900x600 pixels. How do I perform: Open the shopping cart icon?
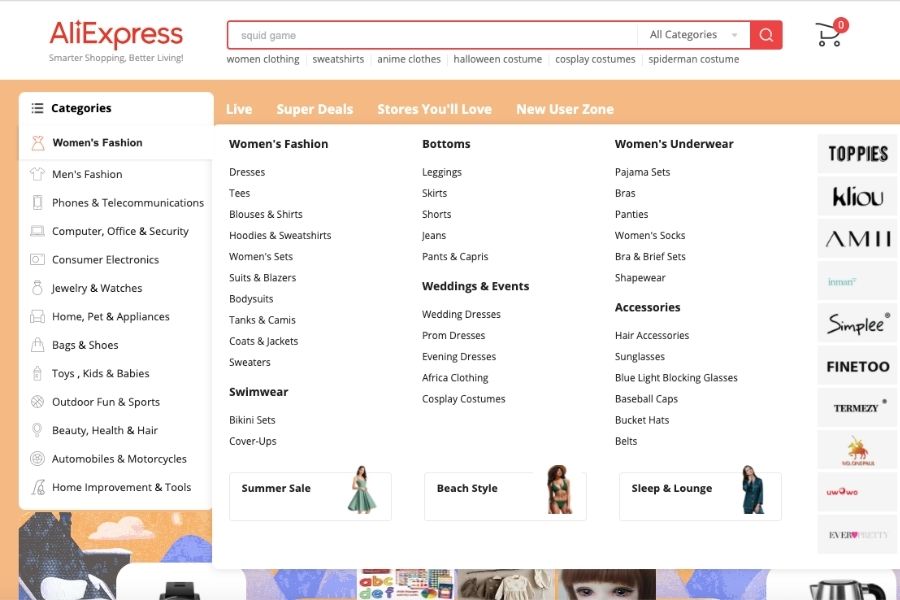(829, 35)
